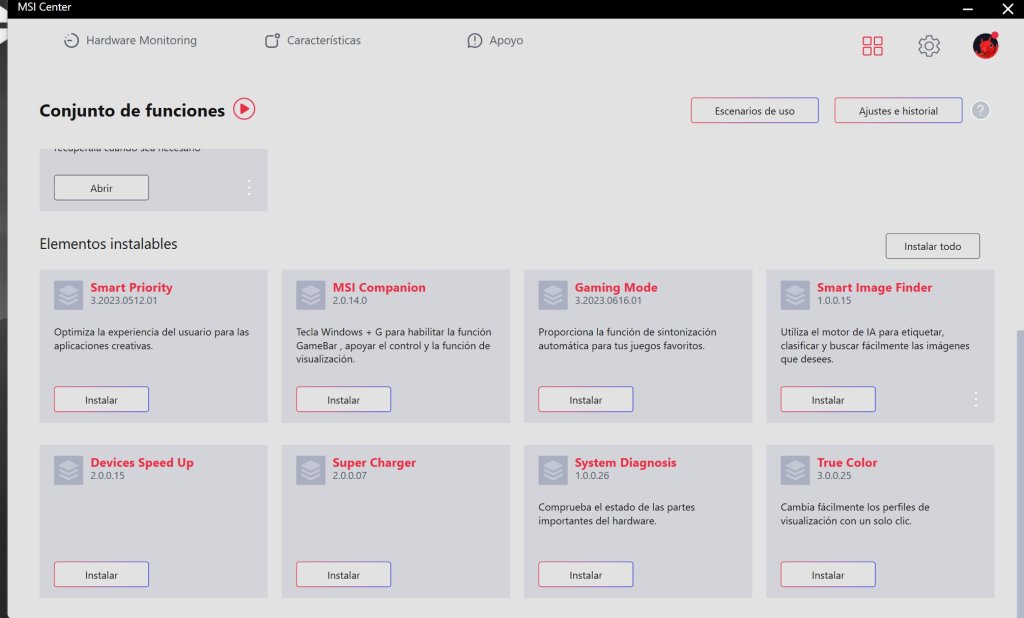
Task: Click the Super Charger layers icon
Action: (311, 470)
